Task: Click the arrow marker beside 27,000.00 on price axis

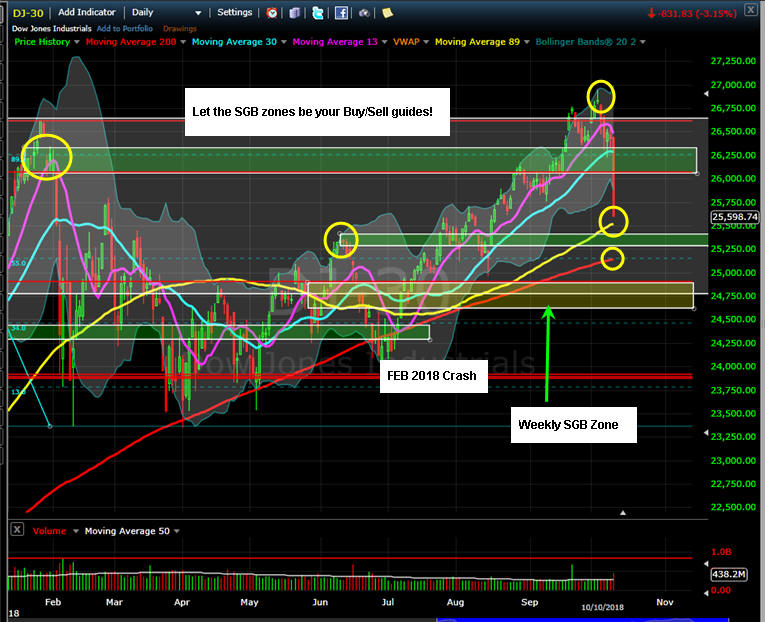Action: coord(706,94)
